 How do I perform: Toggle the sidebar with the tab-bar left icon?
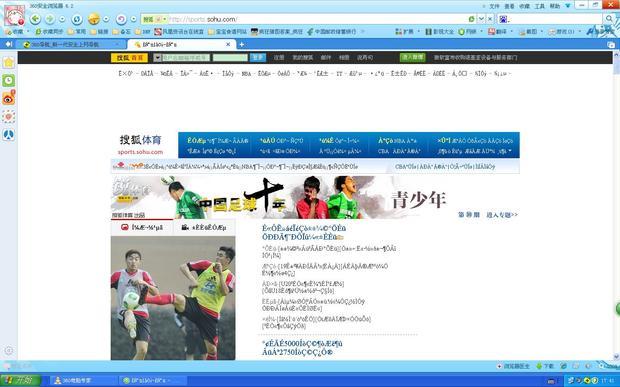tap(8, 44)
